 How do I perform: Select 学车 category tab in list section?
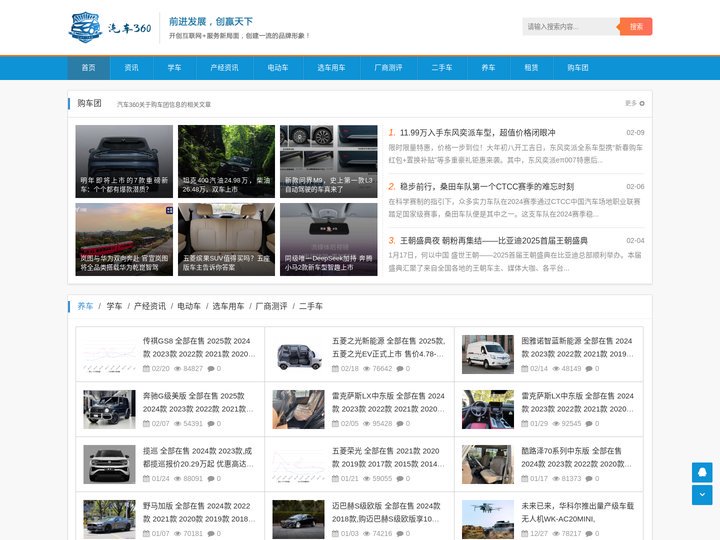pos(114,306)
